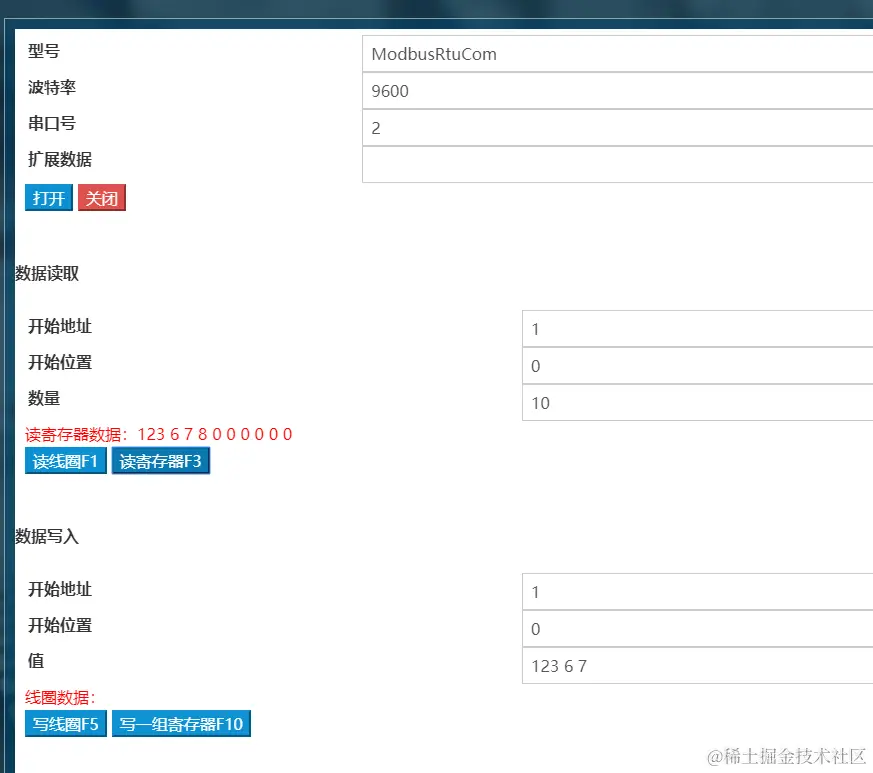Click the 数据读取 section heading

(x=47, y=273)
